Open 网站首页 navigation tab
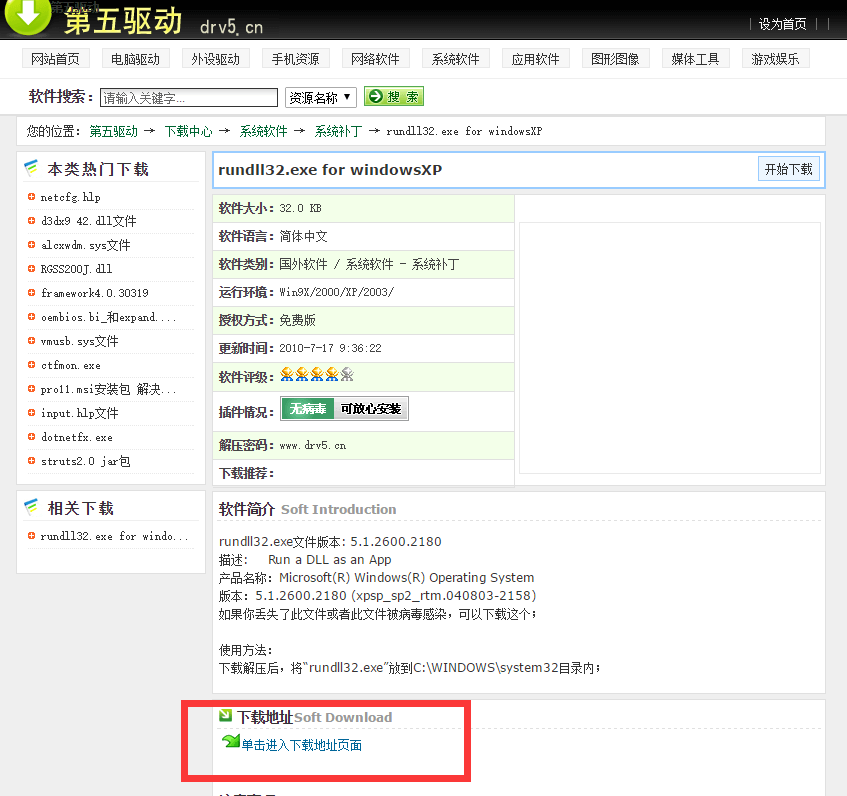The height and width of the screenshot is (796, 847). pos(56,59)
